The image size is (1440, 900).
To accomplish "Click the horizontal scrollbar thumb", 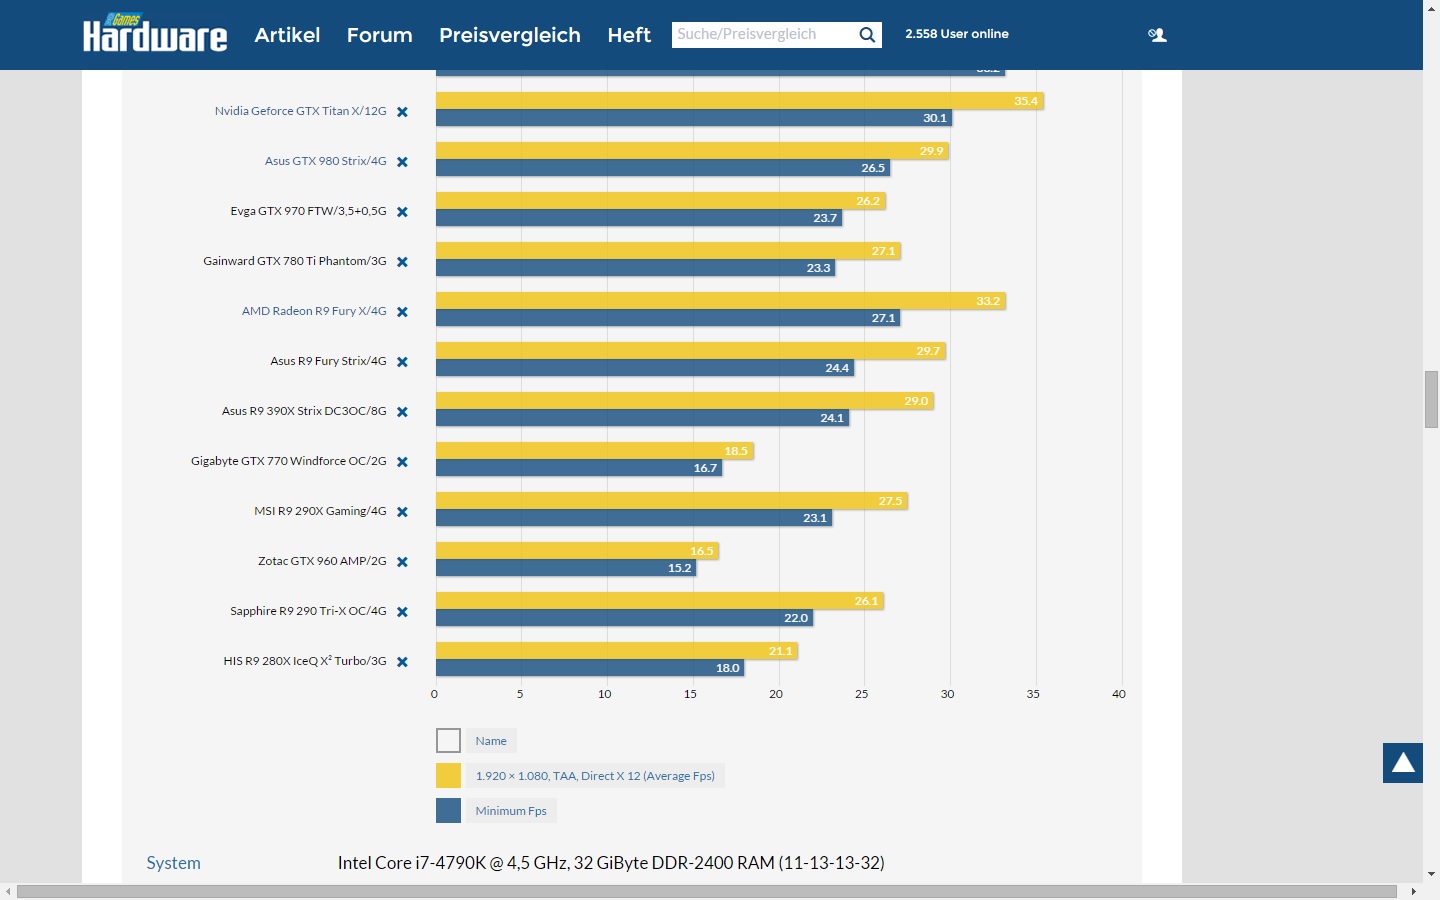I will [706, 891].
